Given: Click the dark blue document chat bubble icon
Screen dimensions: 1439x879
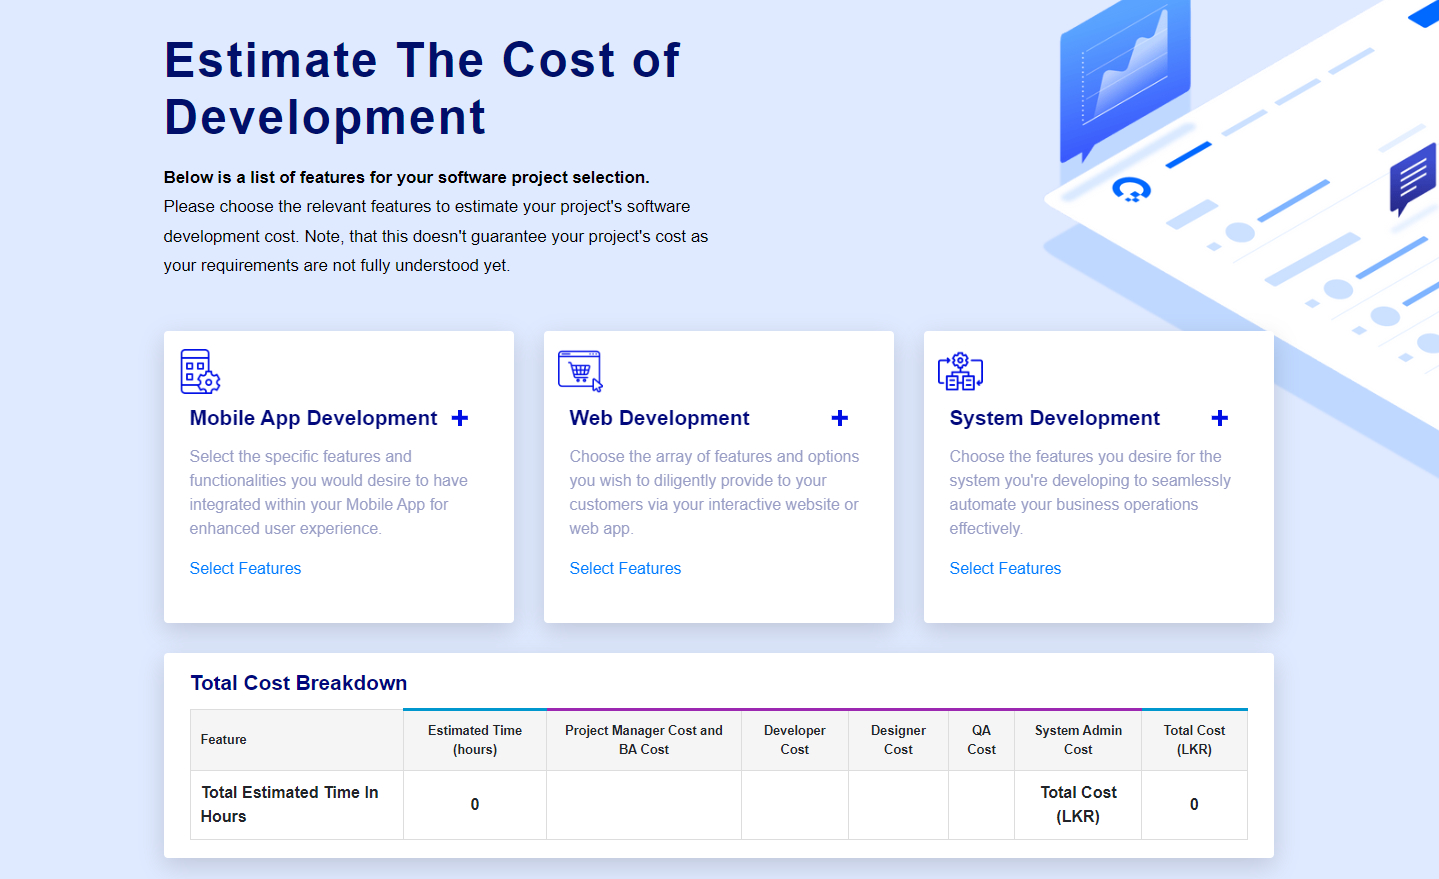Looking at the screenshot, I should pos(1412,180).
